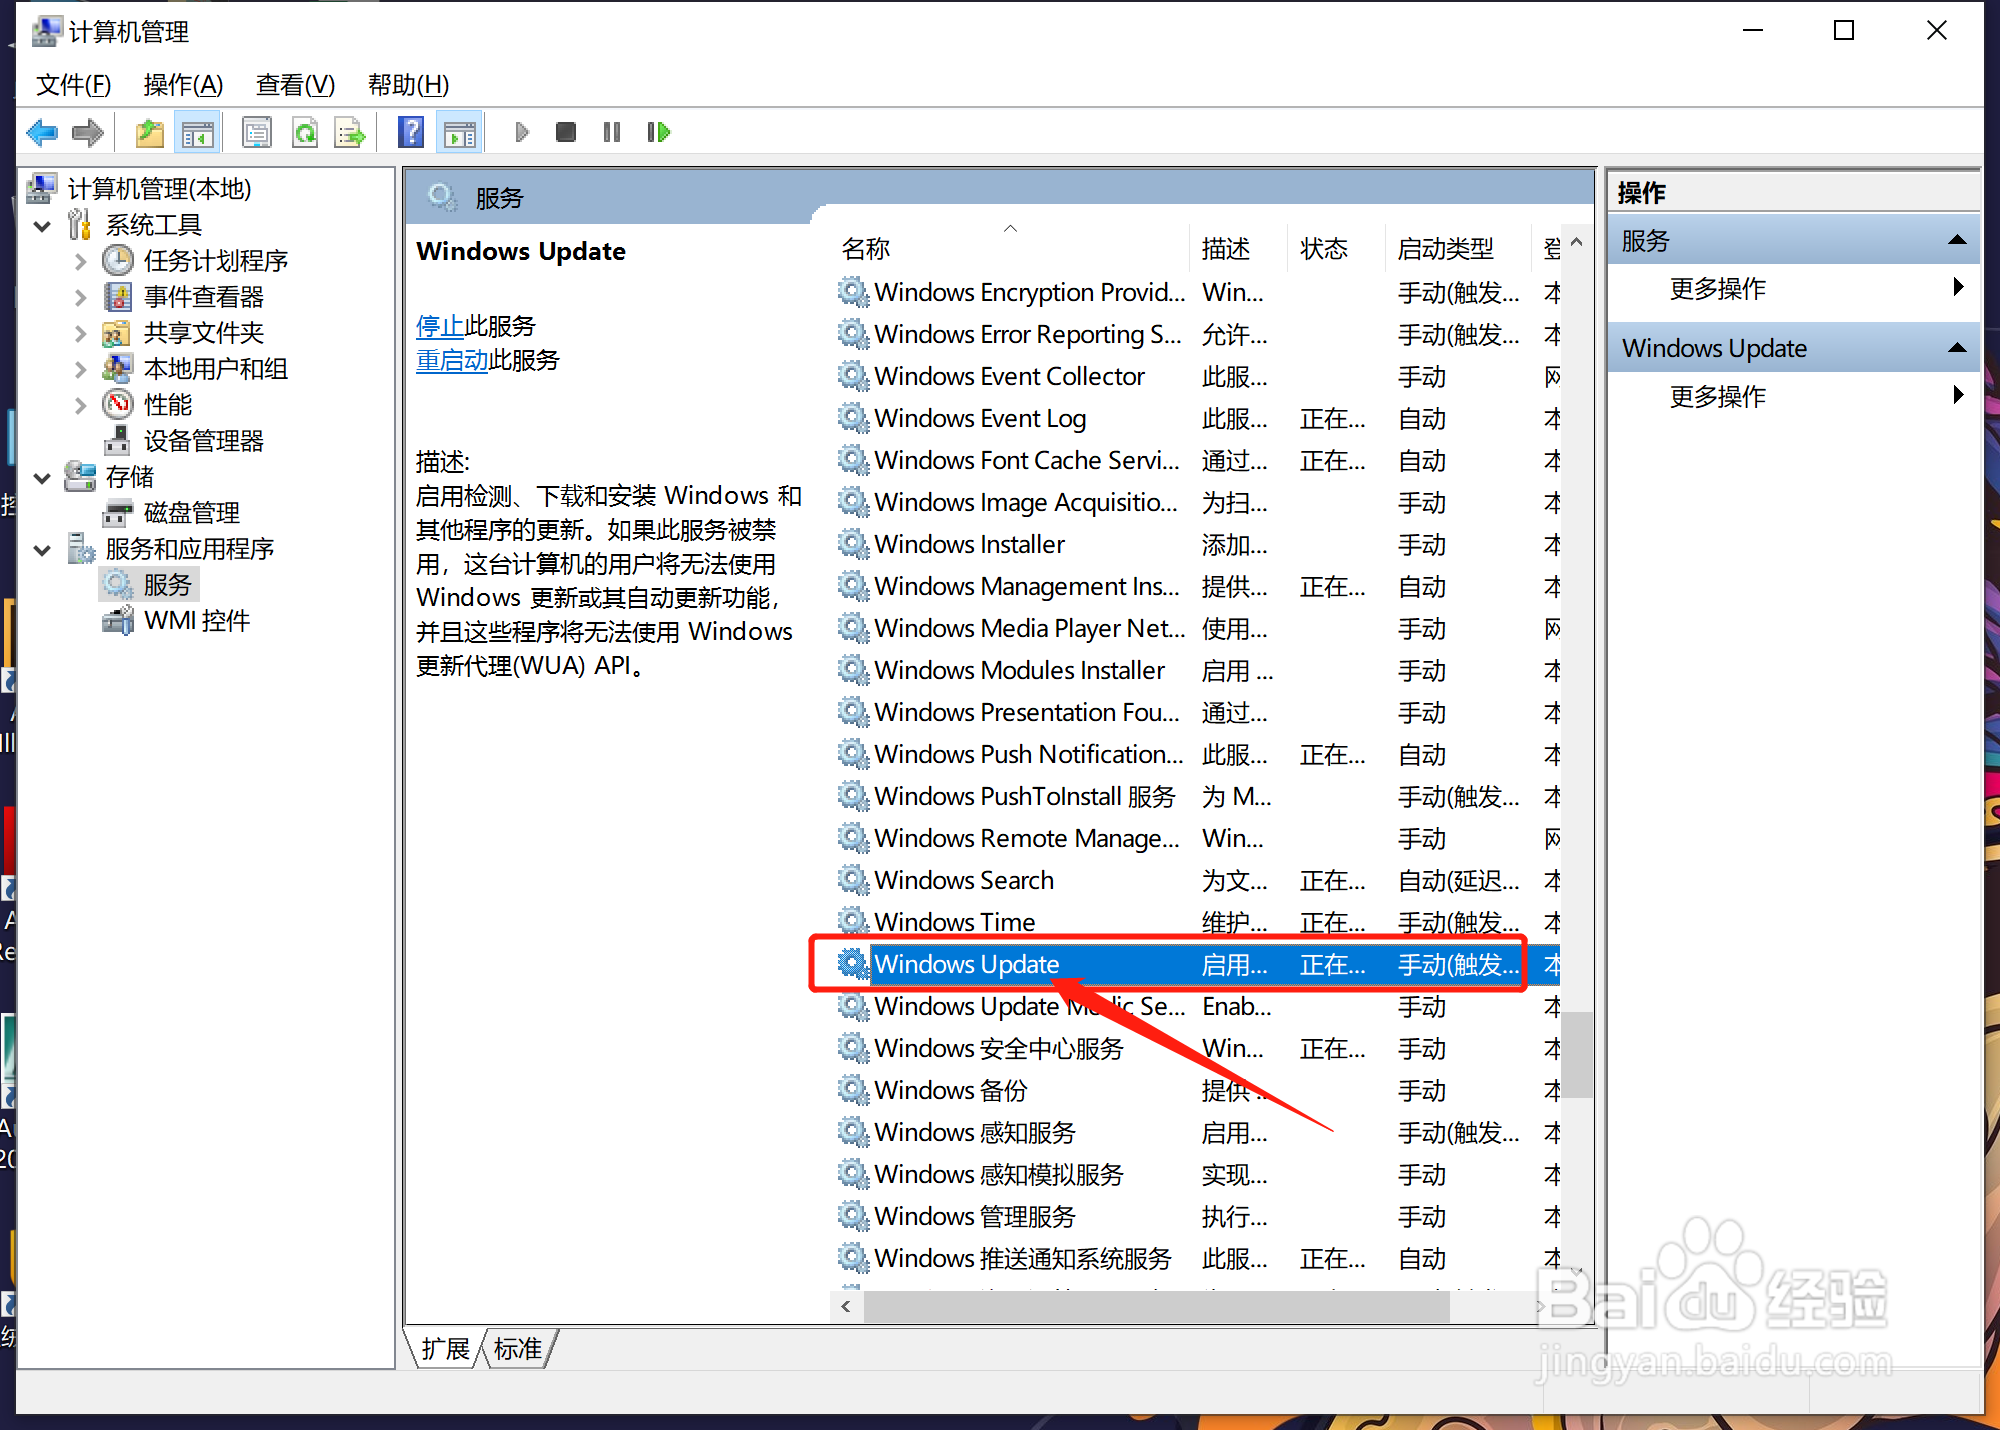Switch to the 标准 tab
Image resolution: width=2000 pixels, height=1430 pixels.
[518, 1349]
